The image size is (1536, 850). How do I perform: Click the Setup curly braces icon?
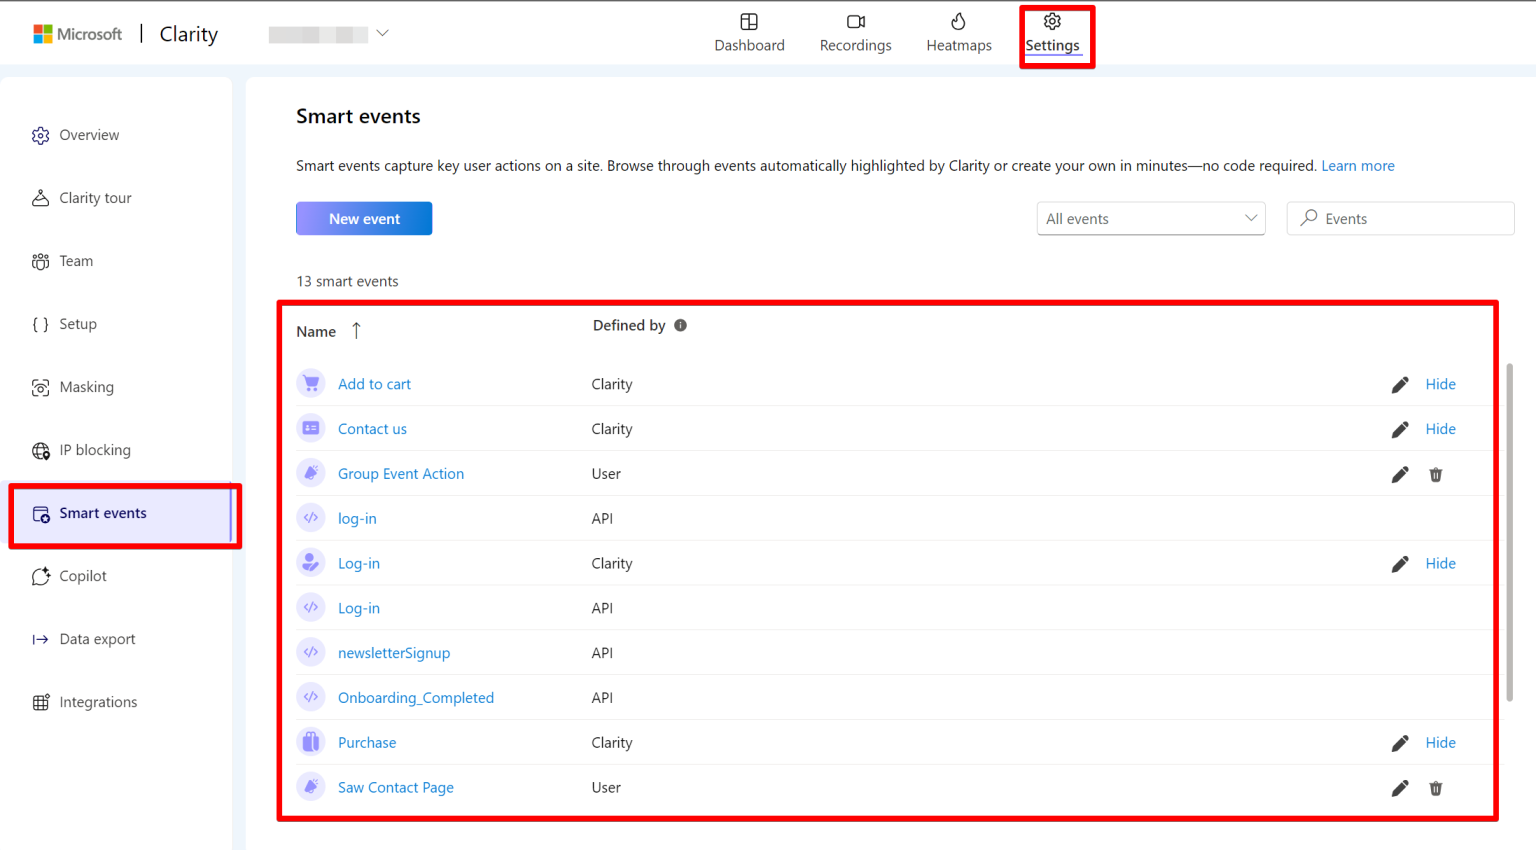[x=40, y=323]
